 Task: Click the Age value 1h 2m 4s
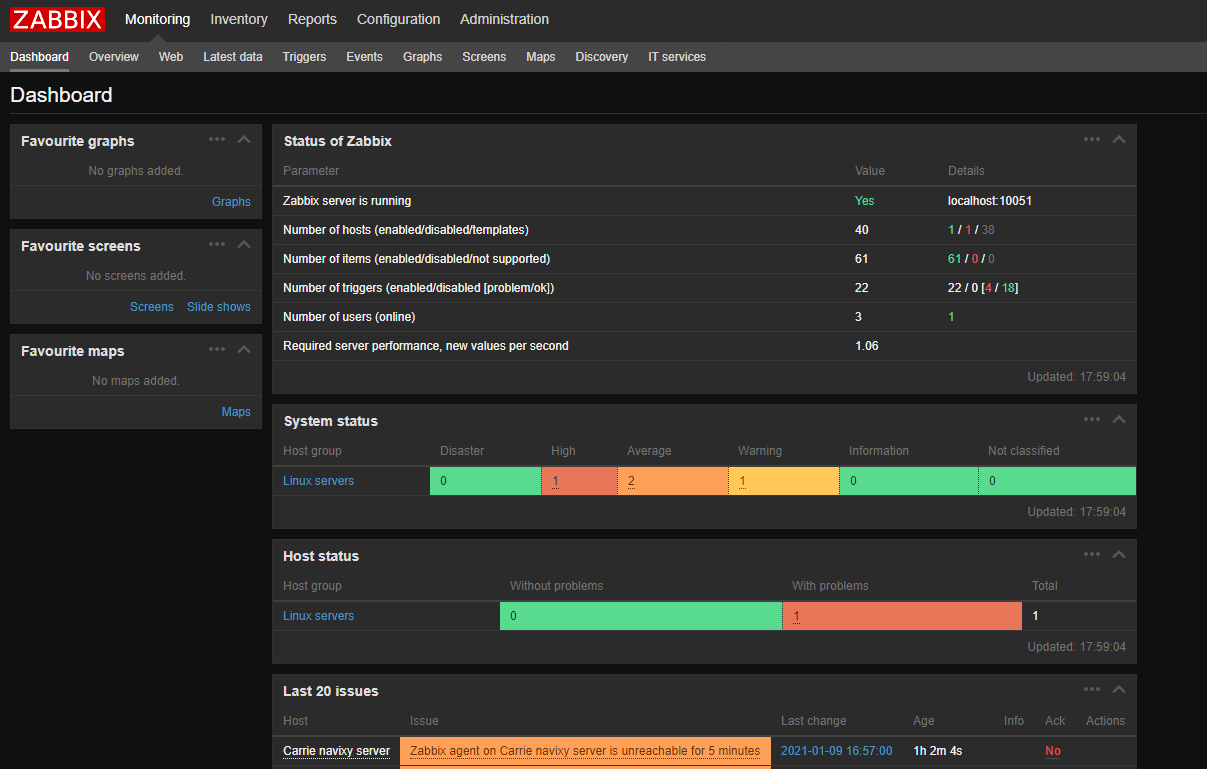point(938,751)
